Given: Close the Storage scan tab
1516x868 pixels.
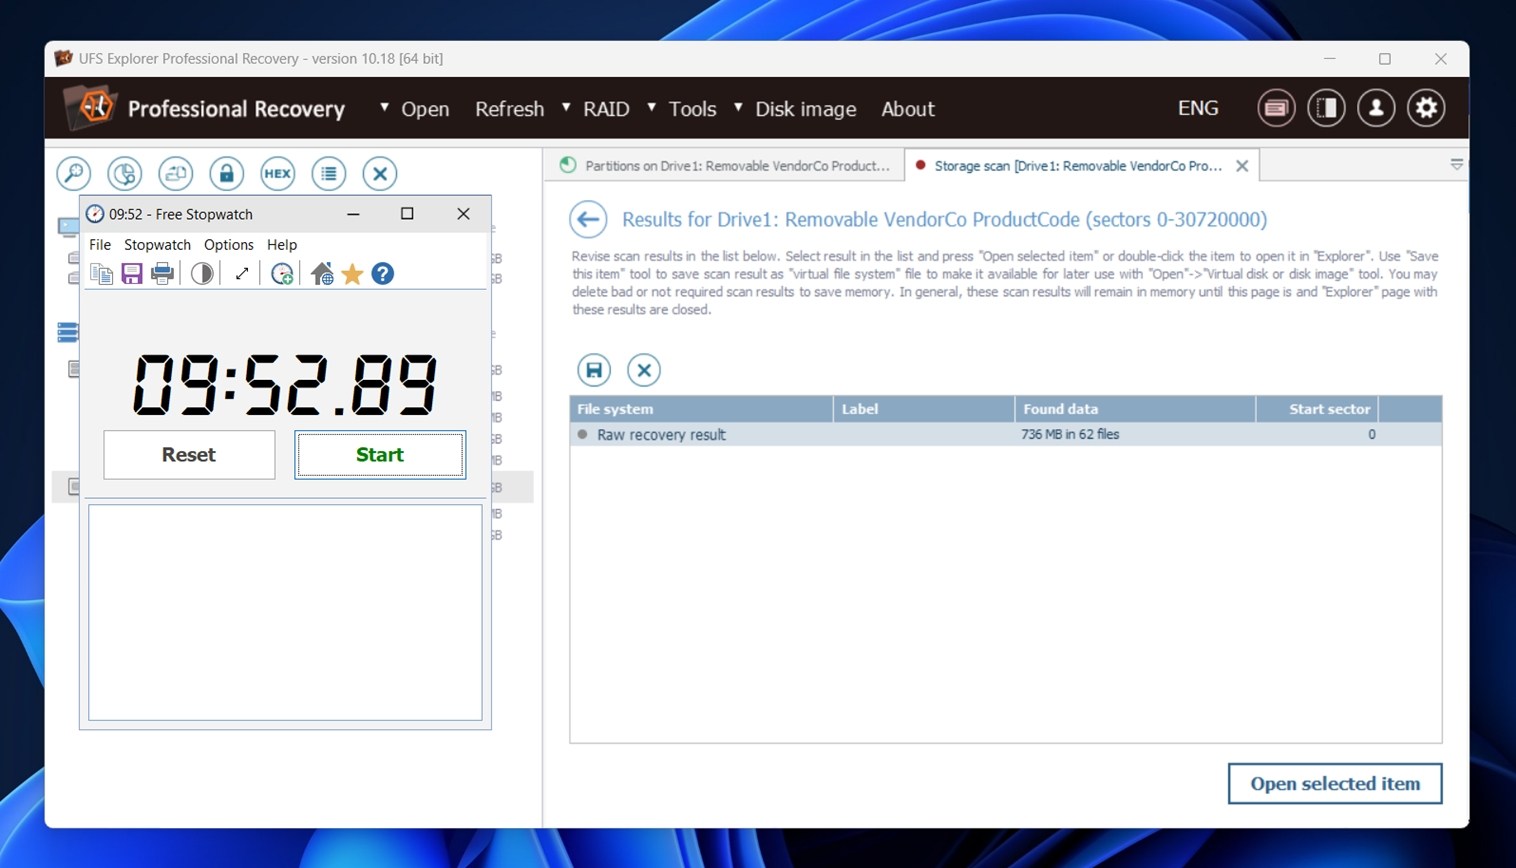Looking at the screenshot, I should tap(1242, 166).
